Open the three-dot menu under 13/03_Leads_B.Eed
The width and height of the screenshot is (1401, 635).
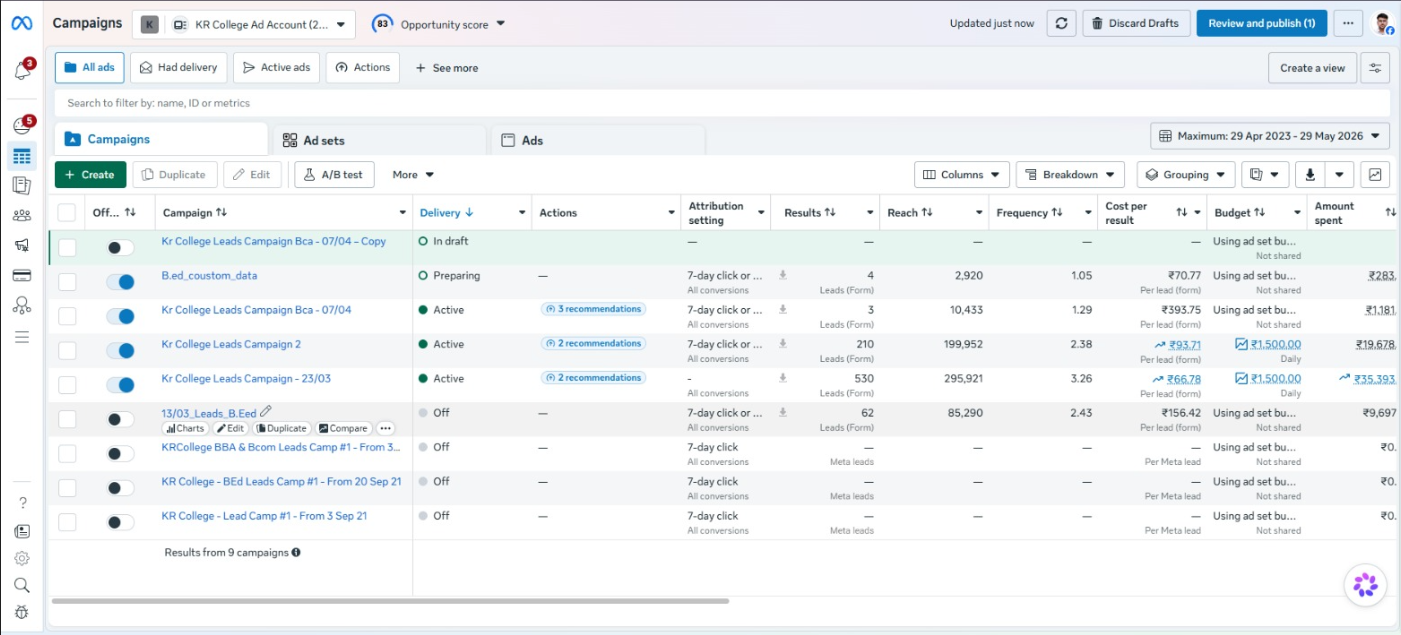(x=385, y=428)
